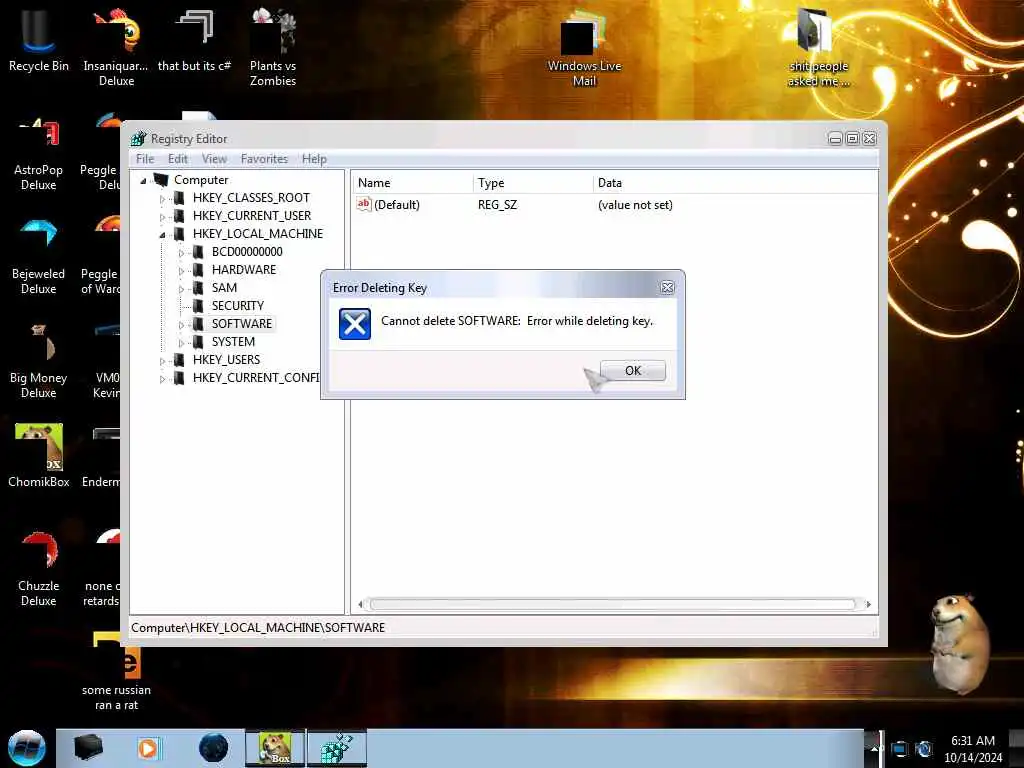
Task: Switch to Registry Editor taskbar button
Action: pos(337,748)
